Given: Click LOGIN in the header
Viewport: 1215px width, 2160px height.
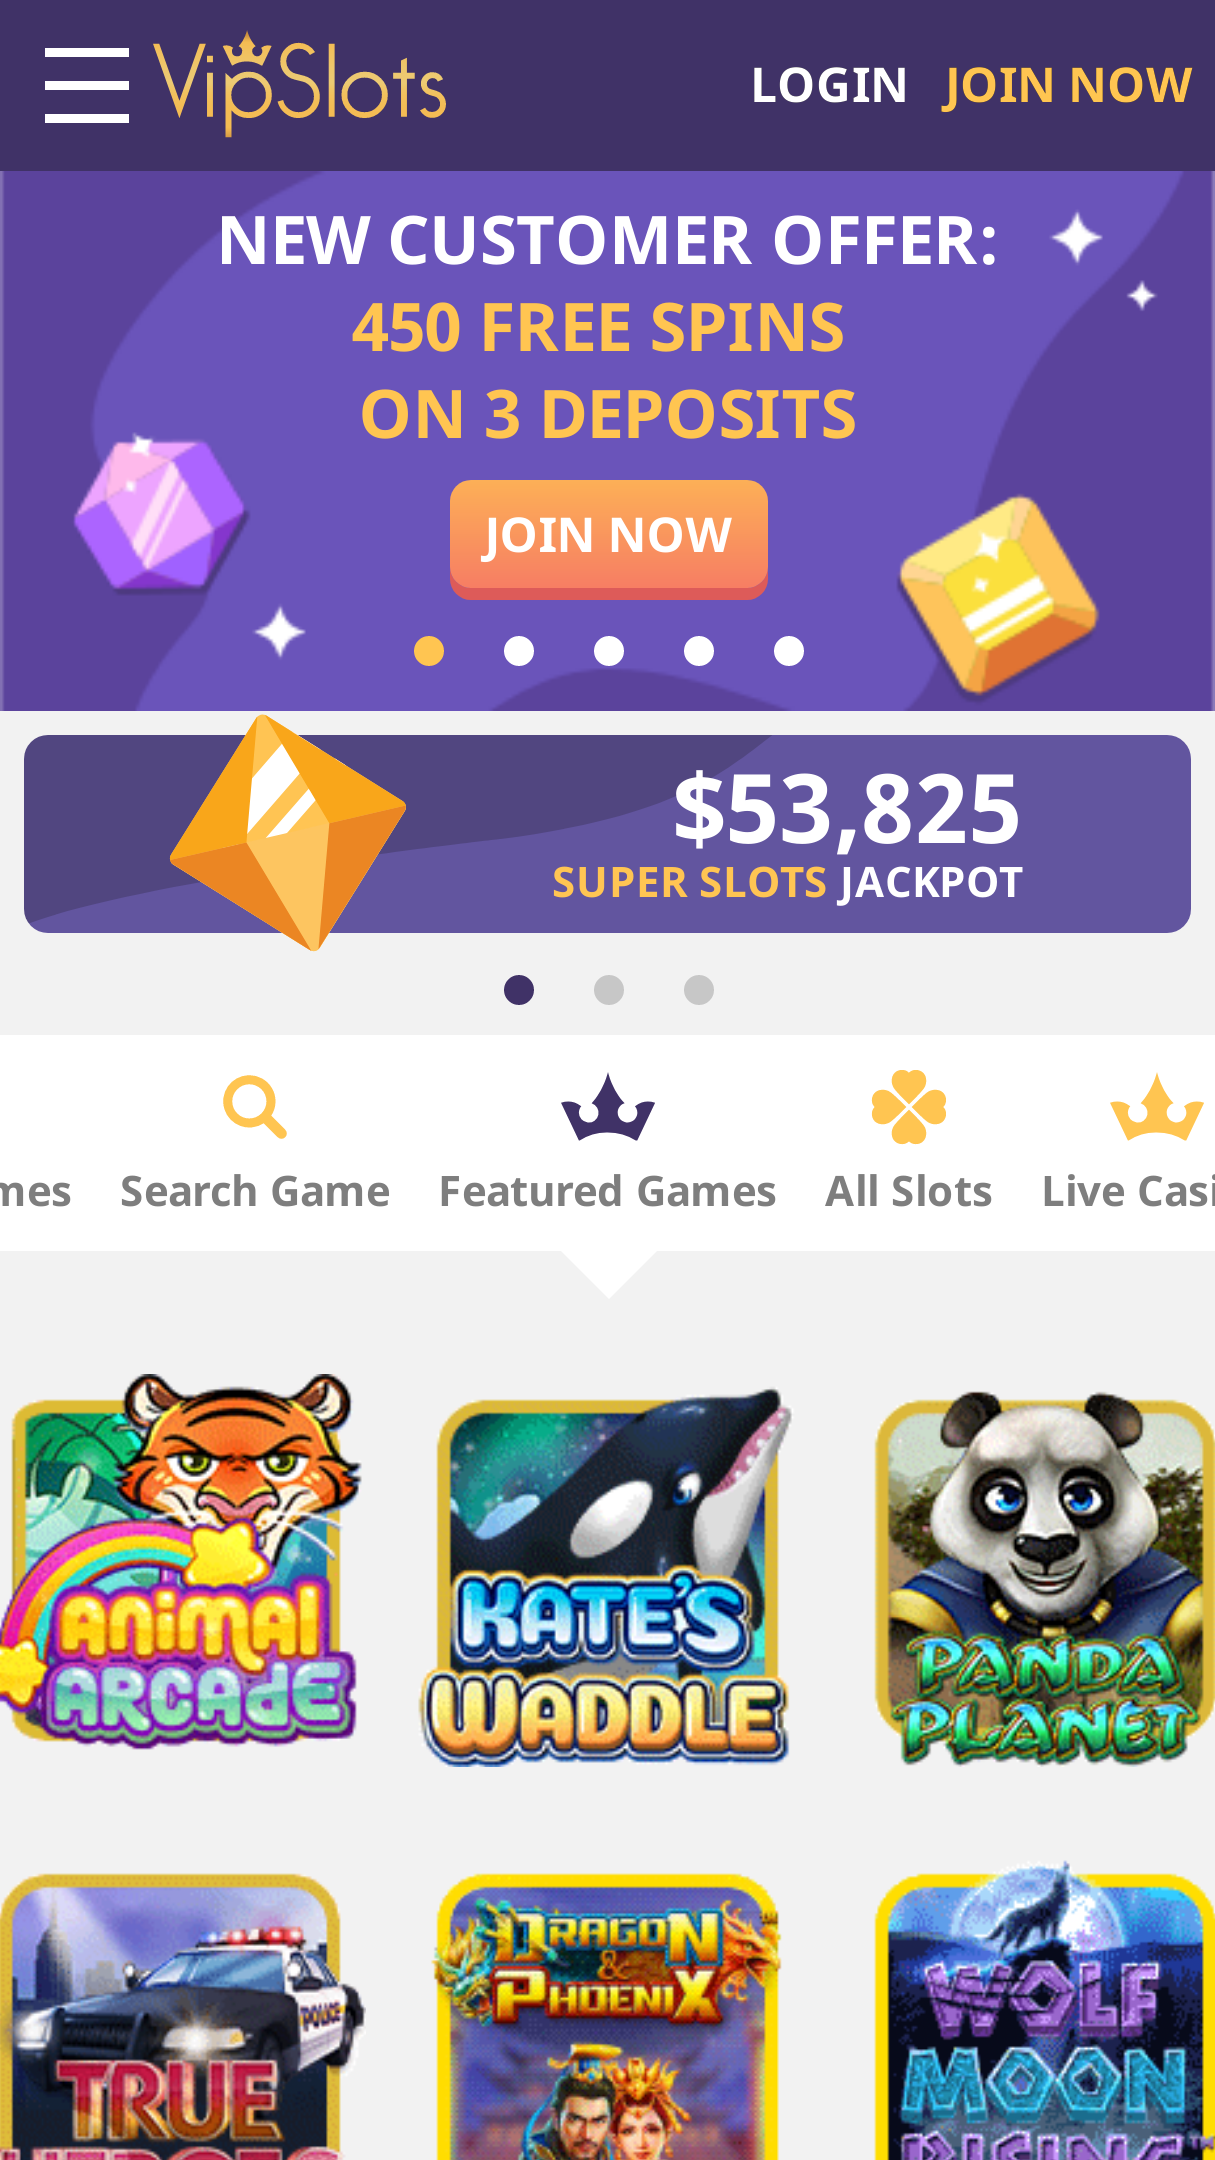Looking at the screenshot, I should 829,85.
